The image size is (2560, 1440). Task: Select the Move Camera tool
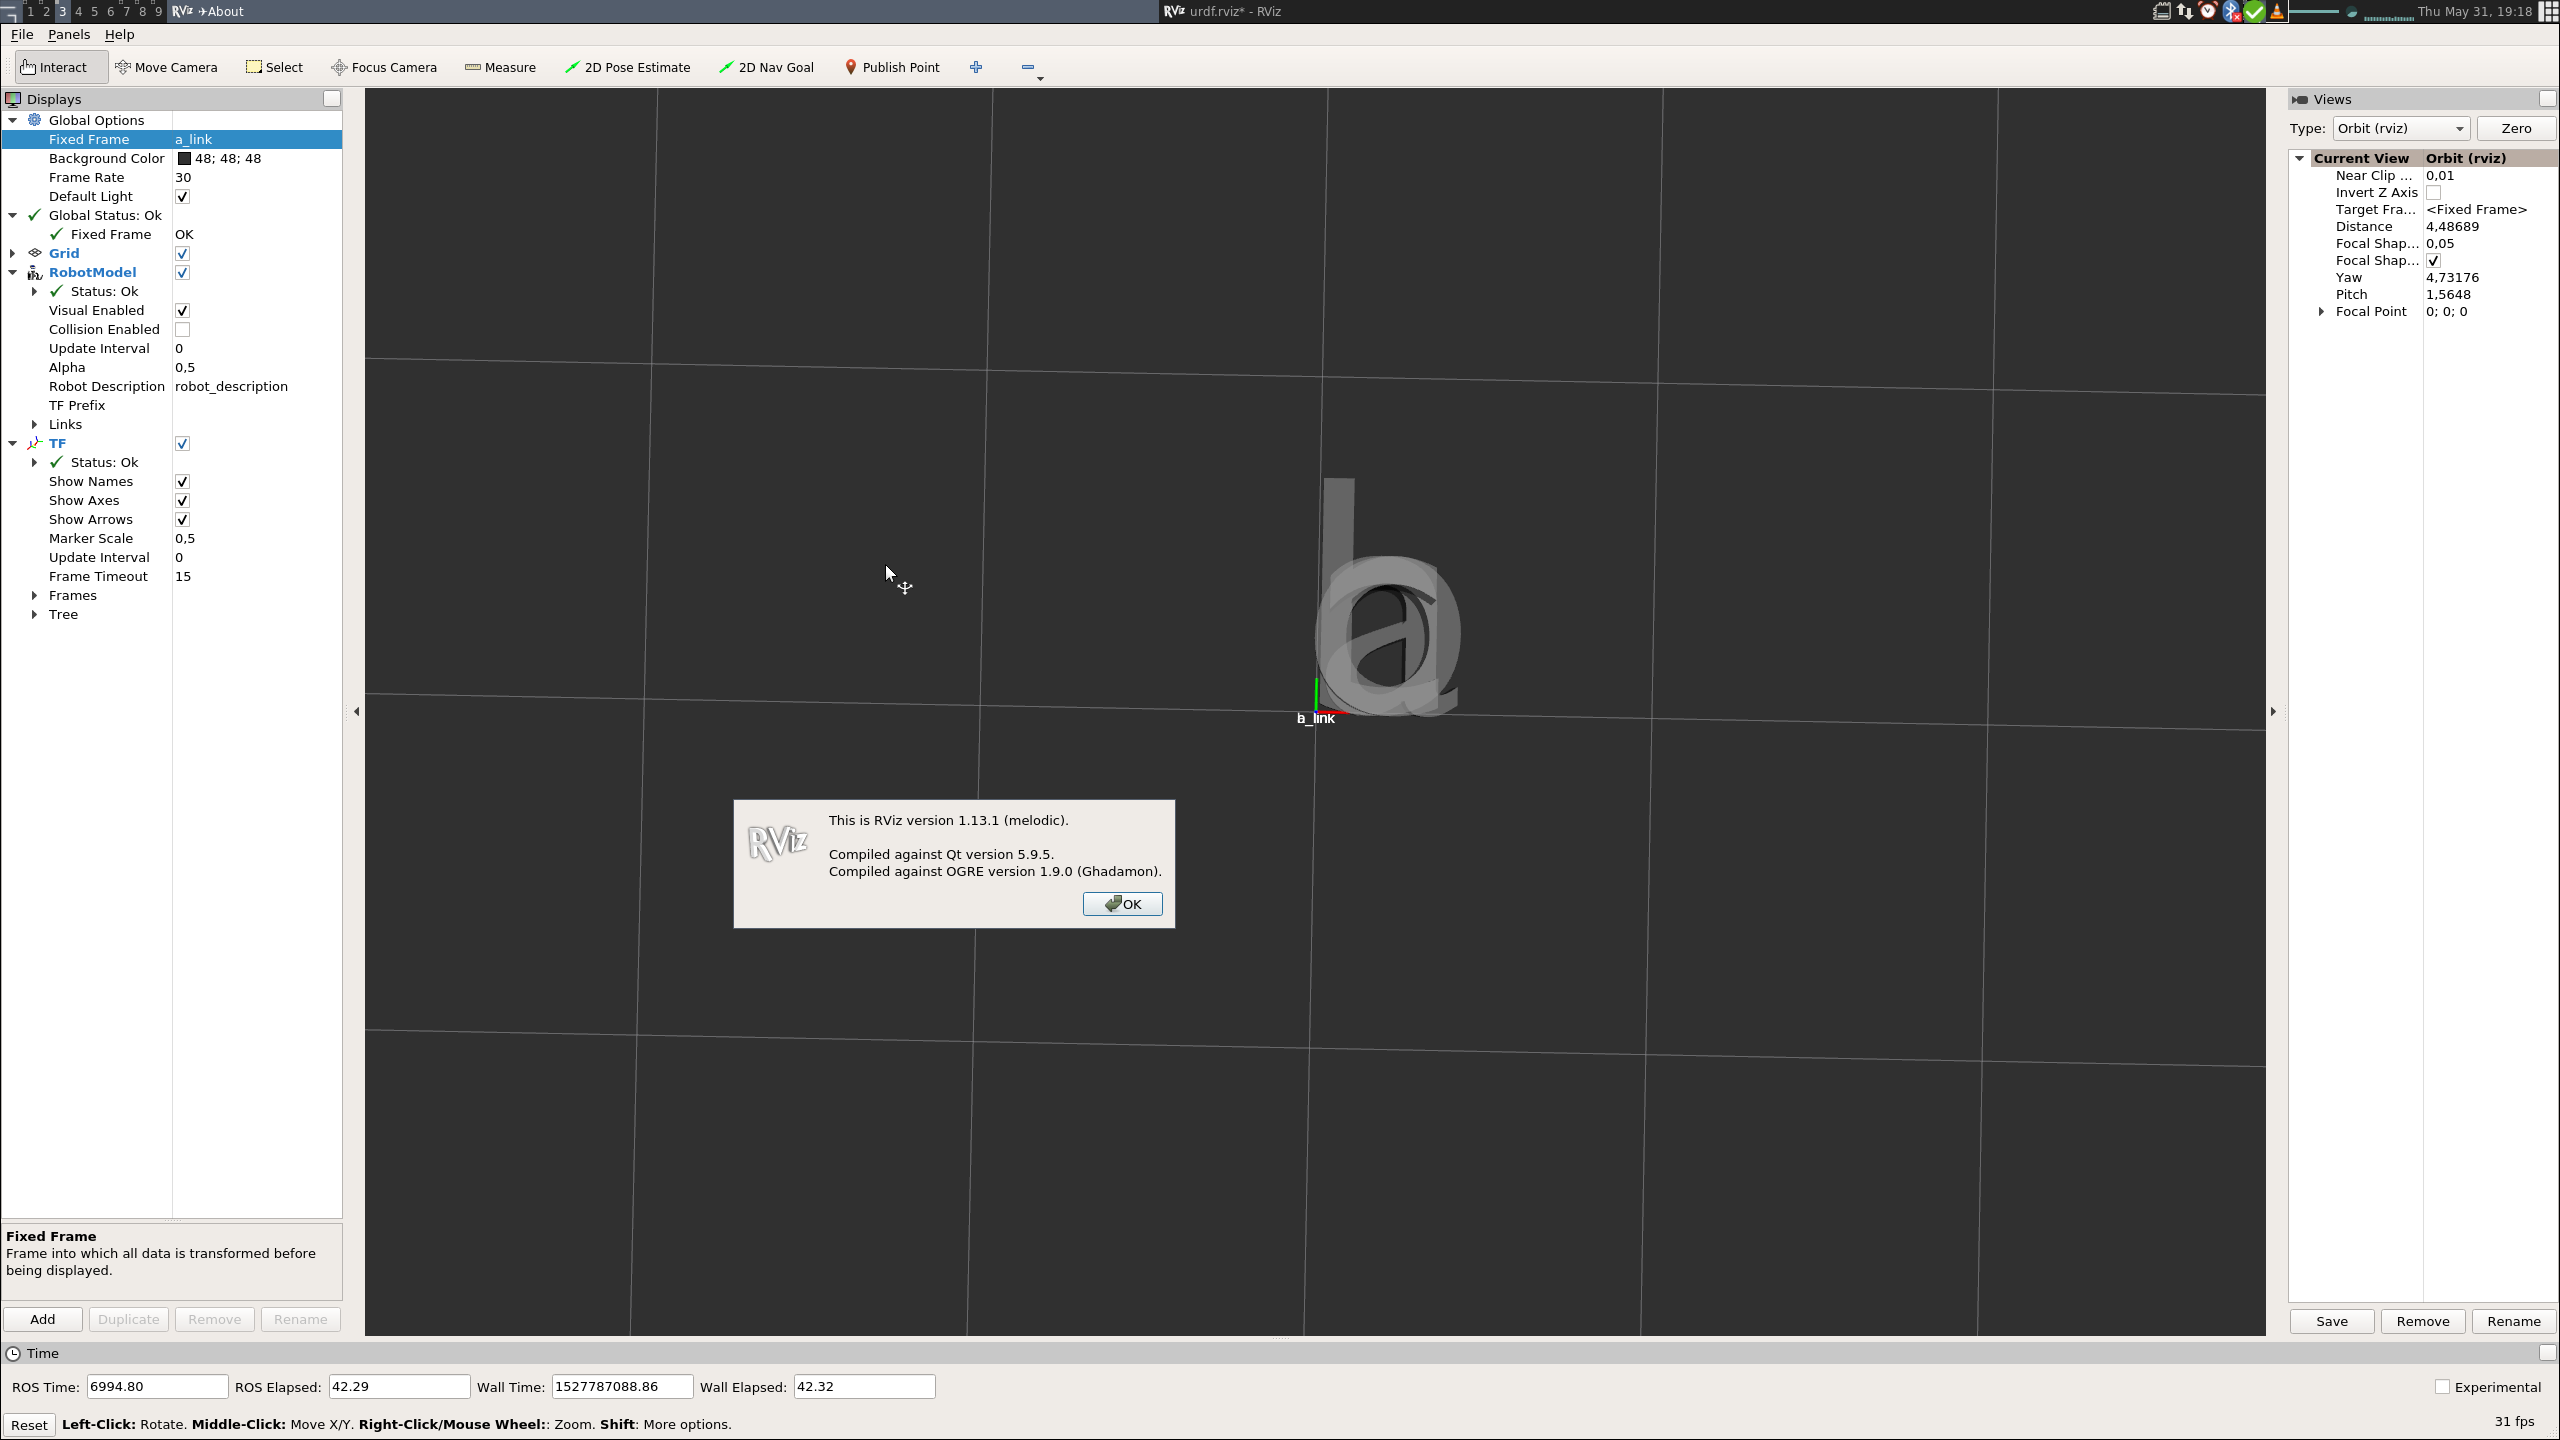click(x=166, y=67)
